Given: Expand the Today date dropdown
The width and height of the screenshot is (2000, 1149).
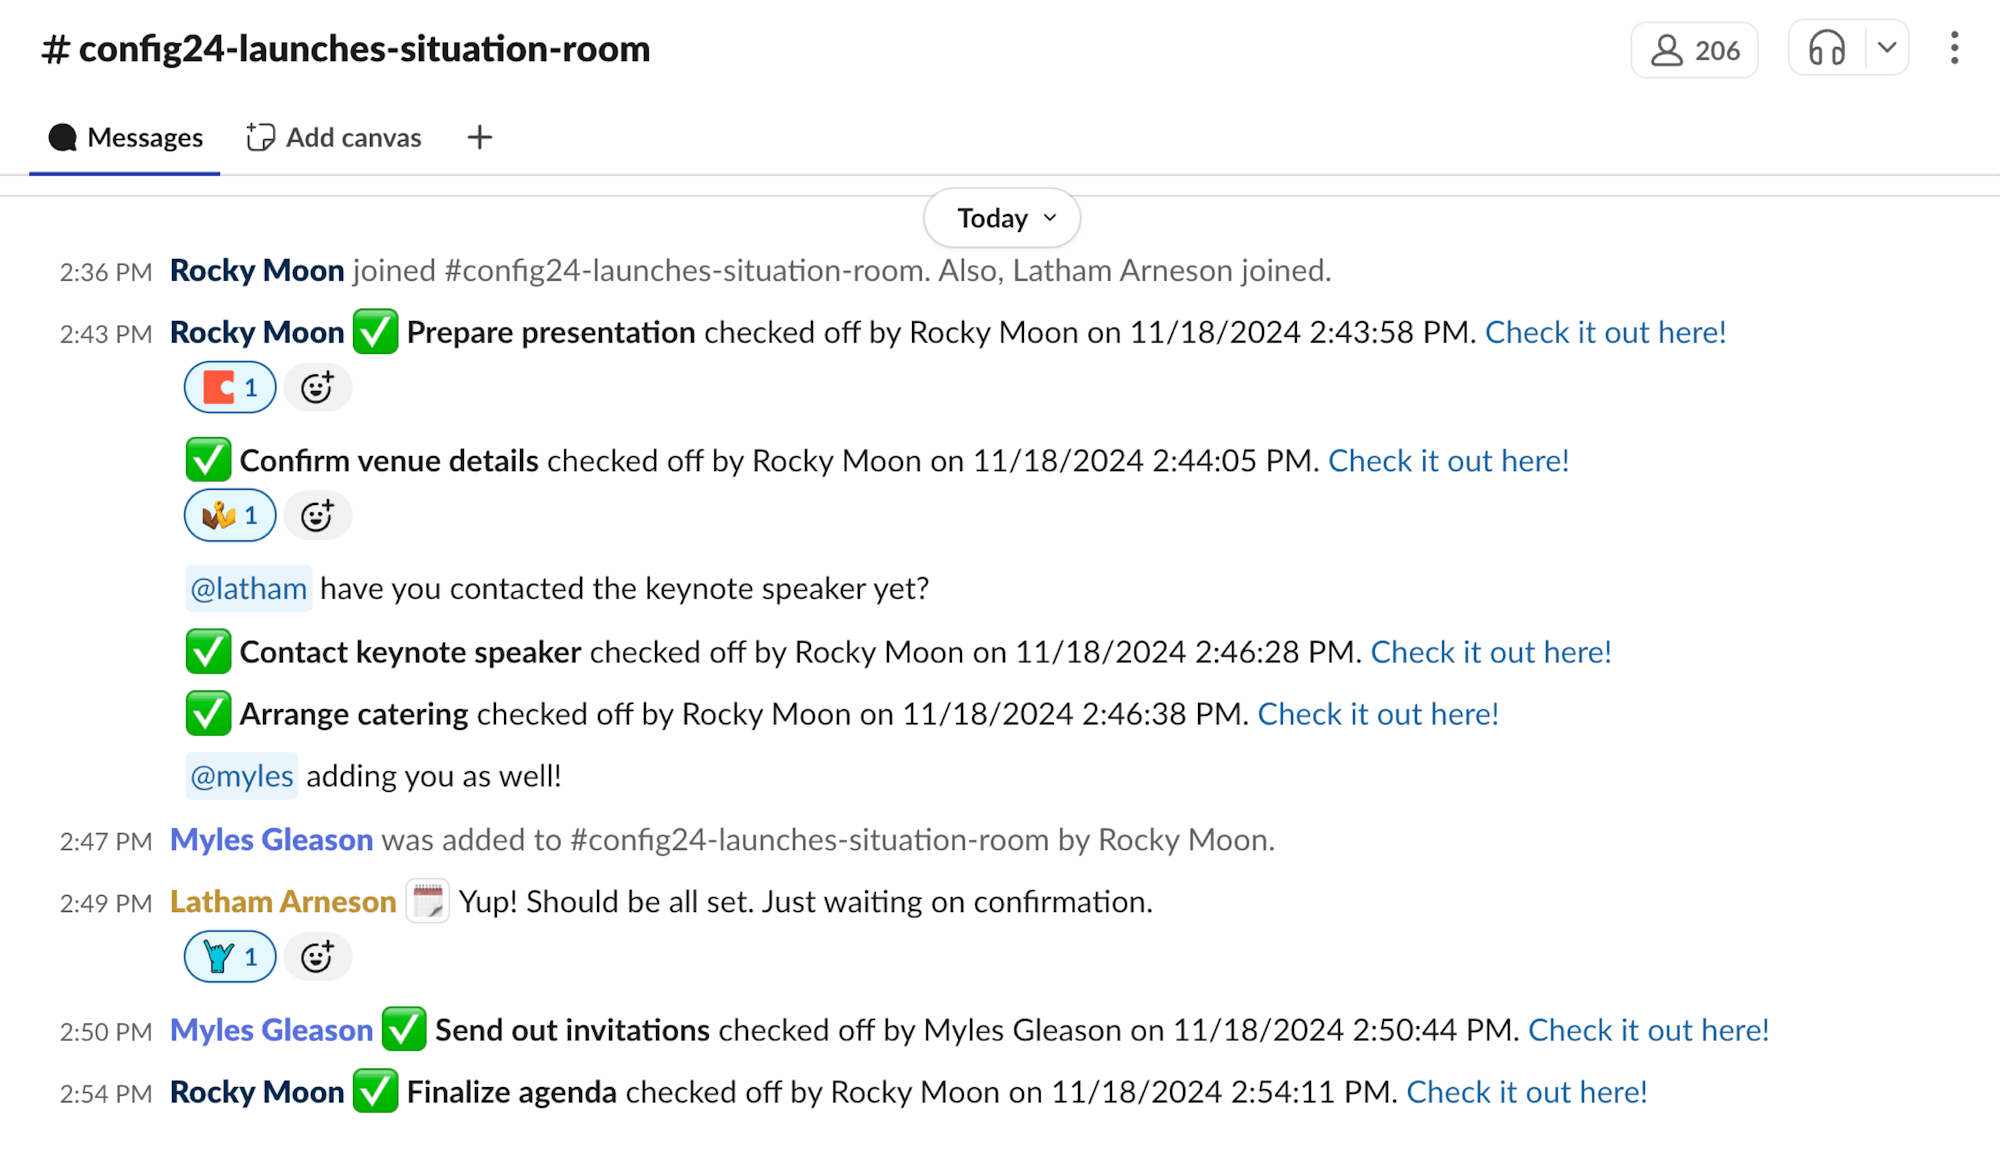Looking at the screenshot, I should 1002,218.
